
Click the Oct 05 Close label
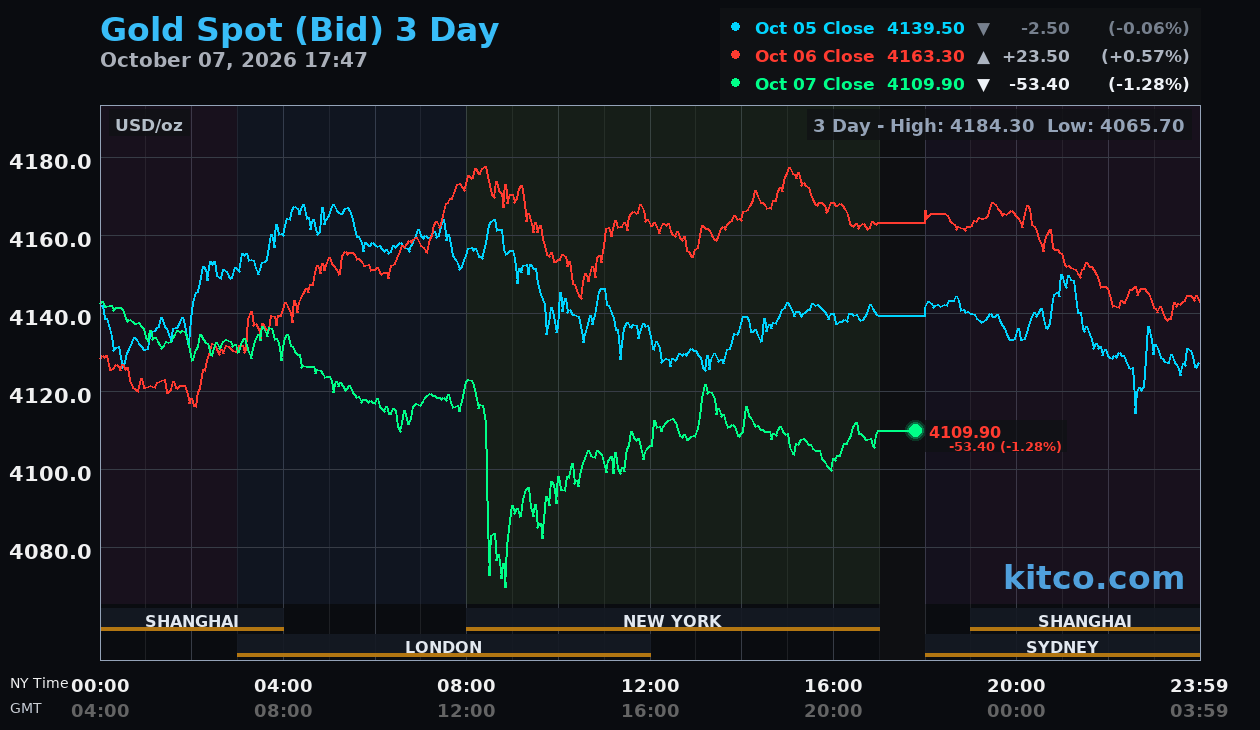click(815, 28)
